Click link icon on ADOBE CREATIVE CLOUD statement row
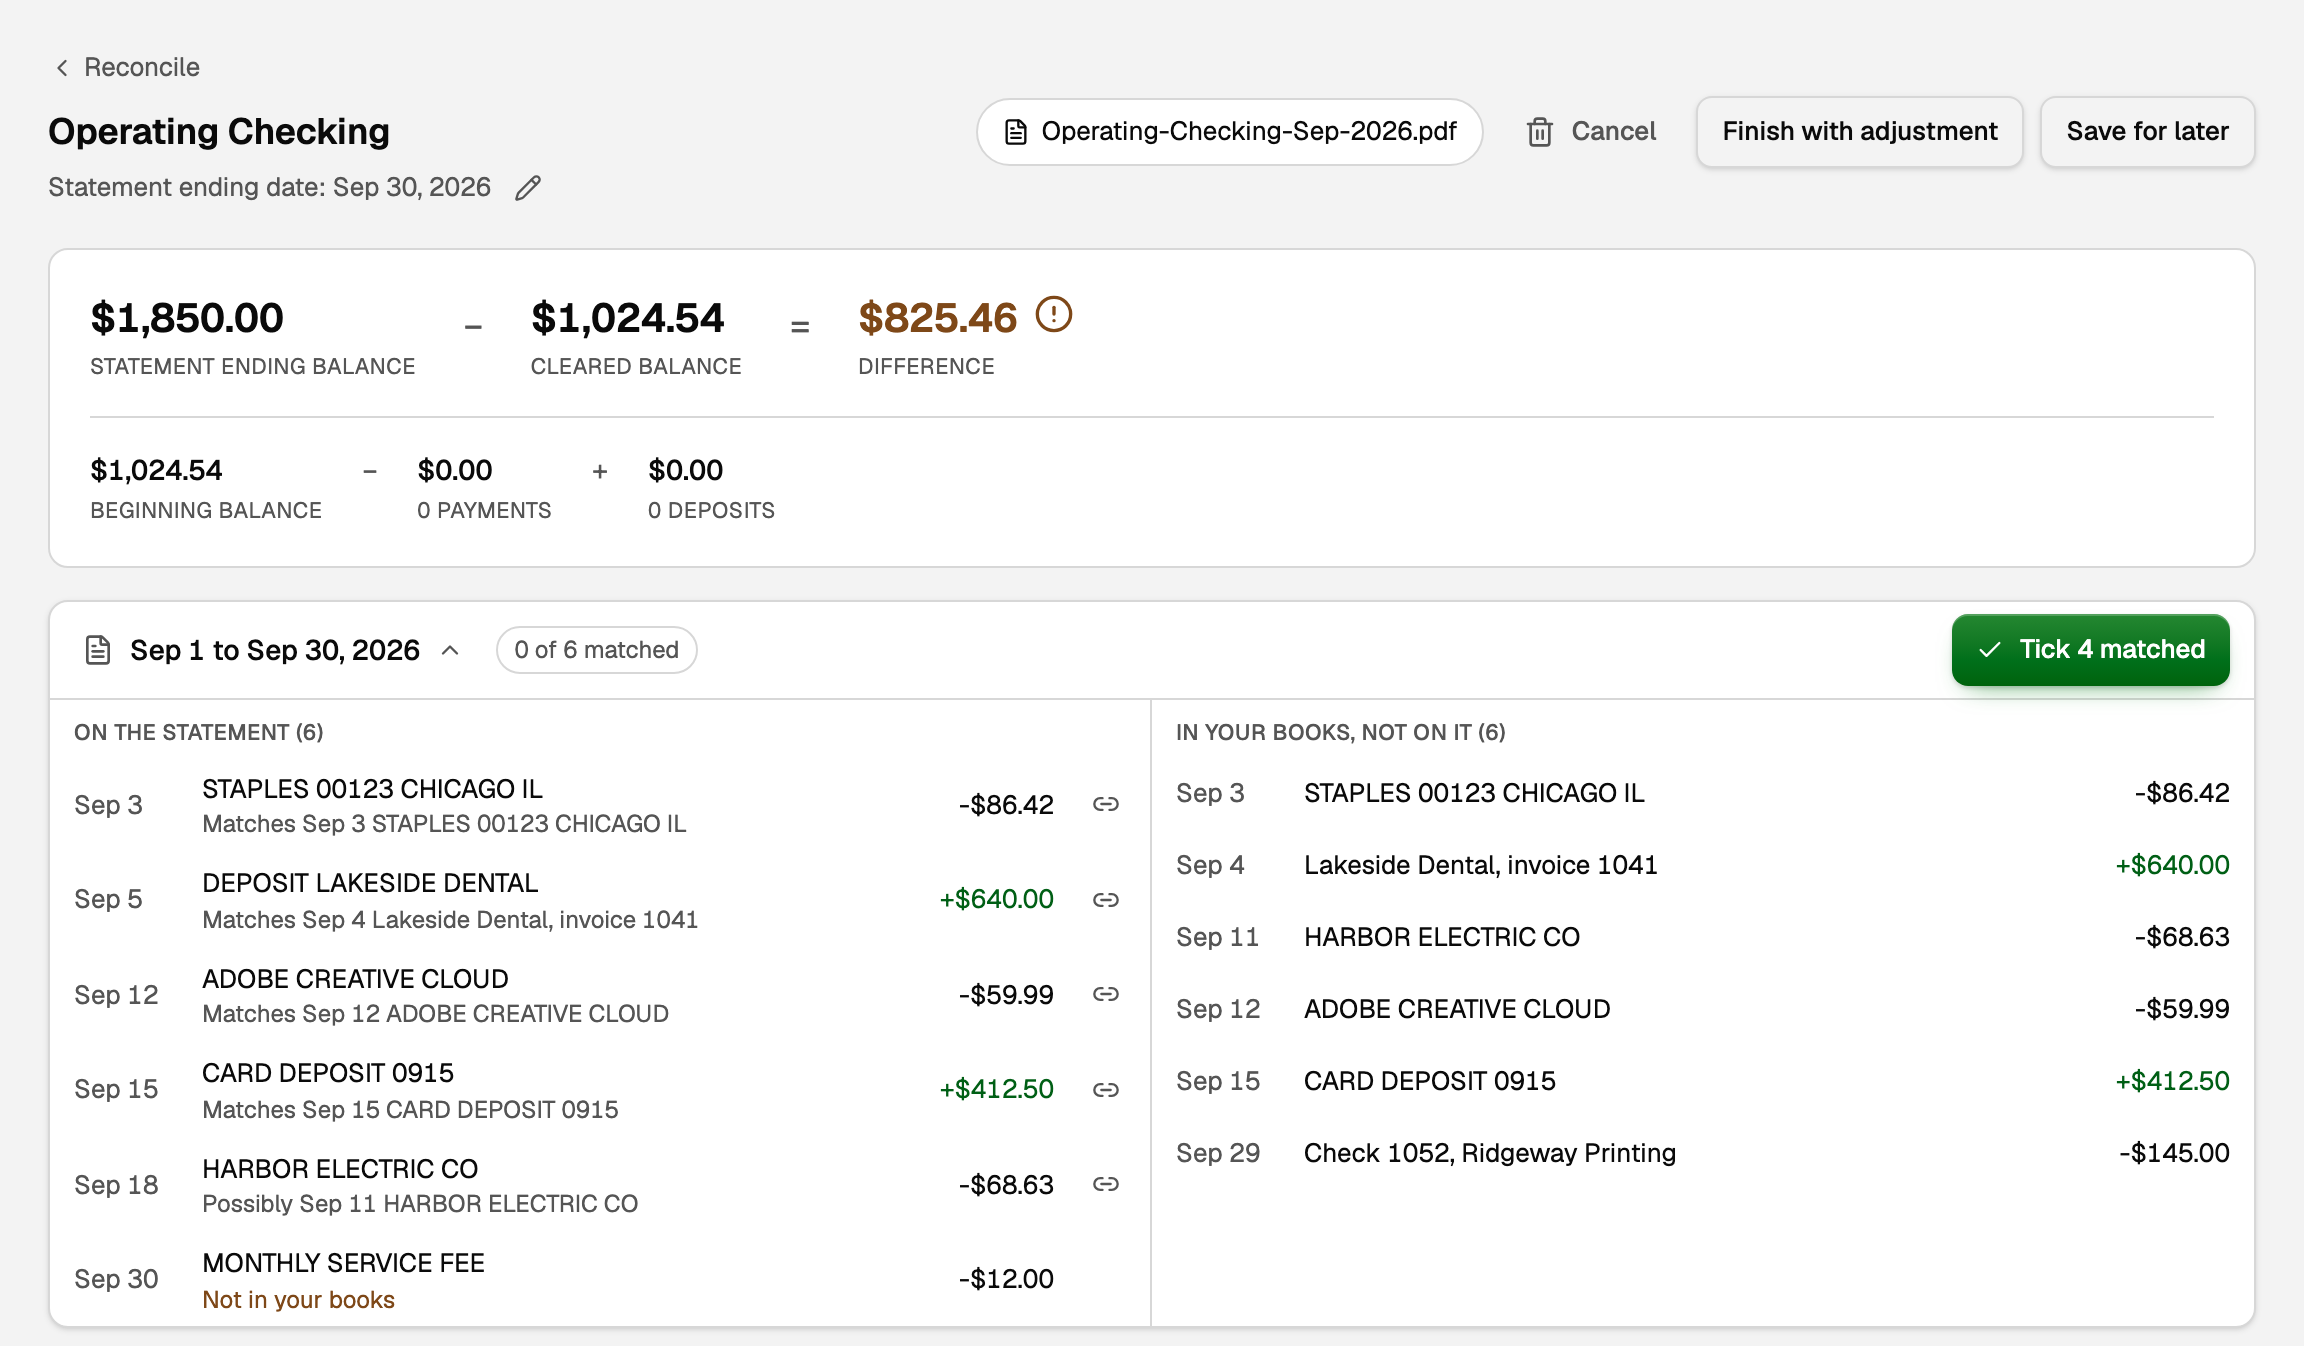Image resolution: width=2304 pixels, height=1346 pixels. tap(1105, 994)
